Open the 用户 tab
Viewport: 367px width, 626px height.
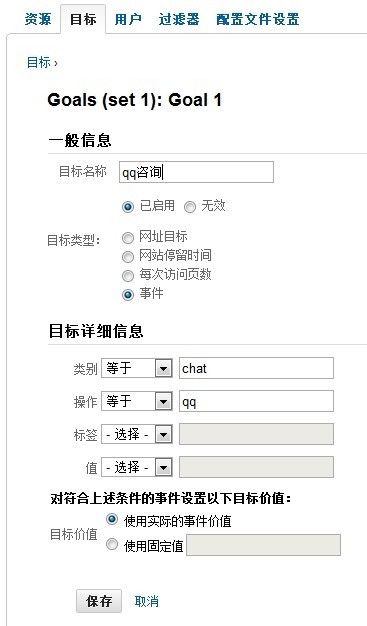pos(128,19)
